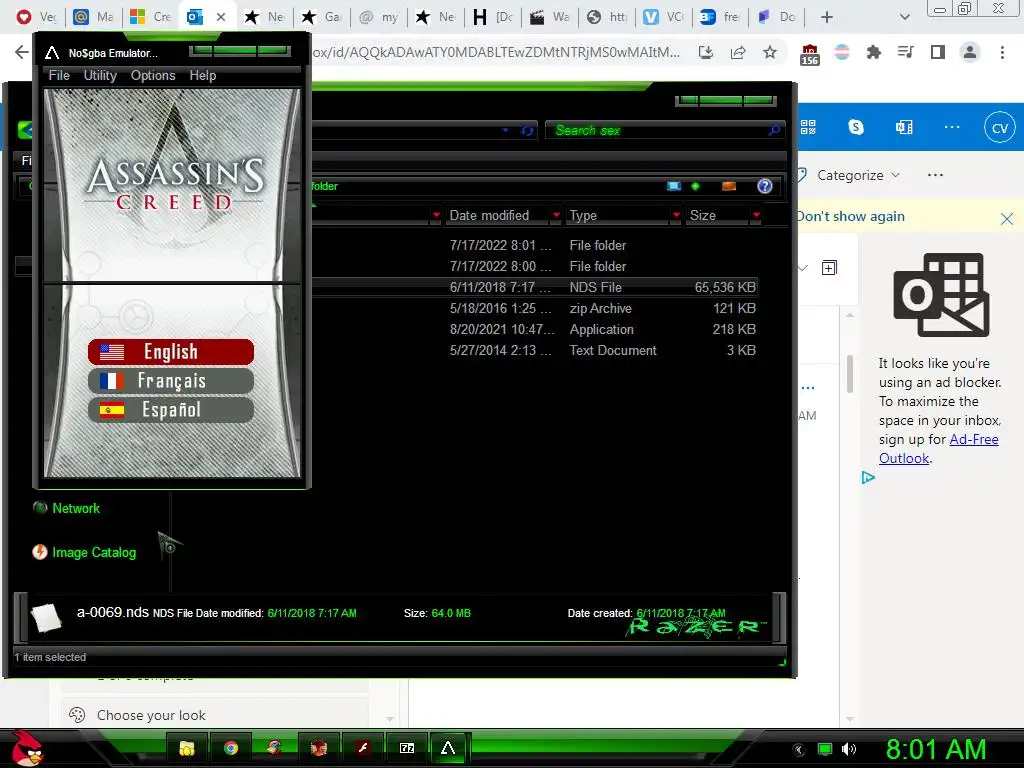The image size is (1024, 768).
Task: Open the Date modified column filter dropdown
Action: click(556, 215)
